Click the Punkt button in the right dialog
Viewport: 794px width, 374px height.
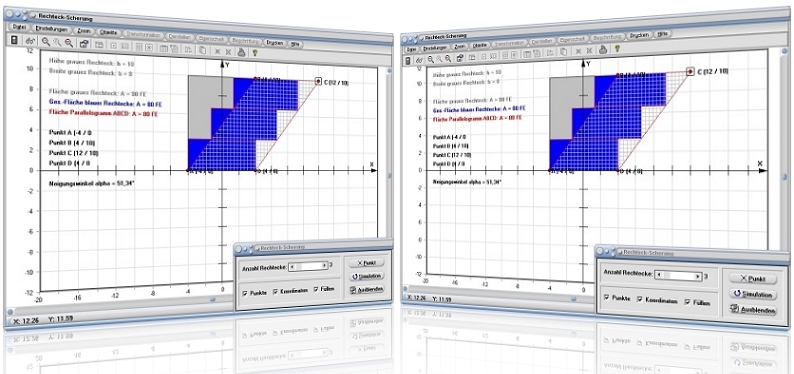click(x=752, y=278)
